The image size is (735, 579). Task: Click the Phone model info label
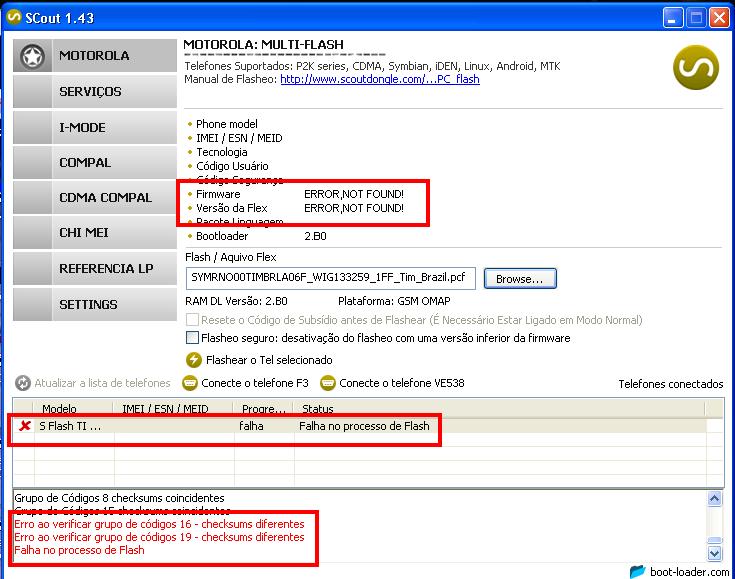227,124
